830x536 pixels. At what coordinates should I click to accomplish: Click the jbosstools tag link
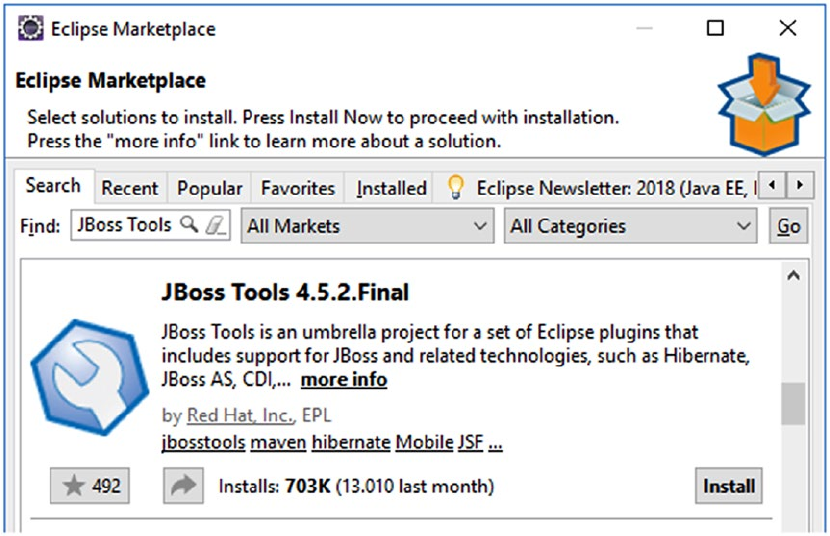coord(204,442)
